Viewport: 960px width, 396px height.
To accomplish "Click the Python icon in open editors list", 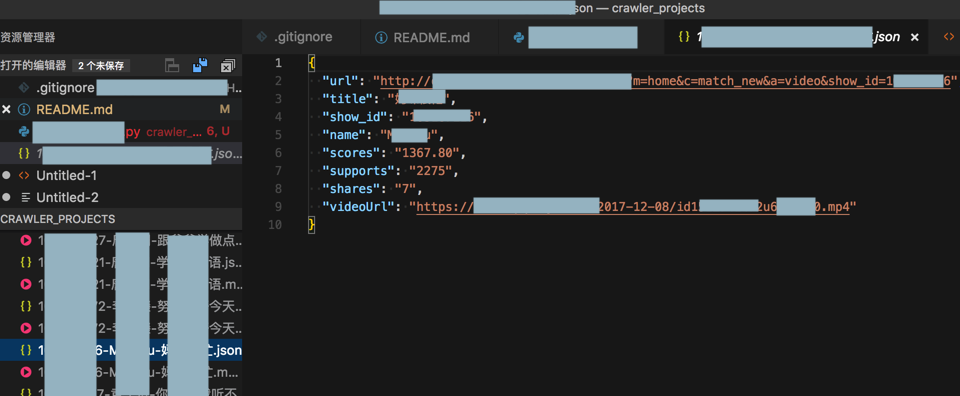I will 24,132.
